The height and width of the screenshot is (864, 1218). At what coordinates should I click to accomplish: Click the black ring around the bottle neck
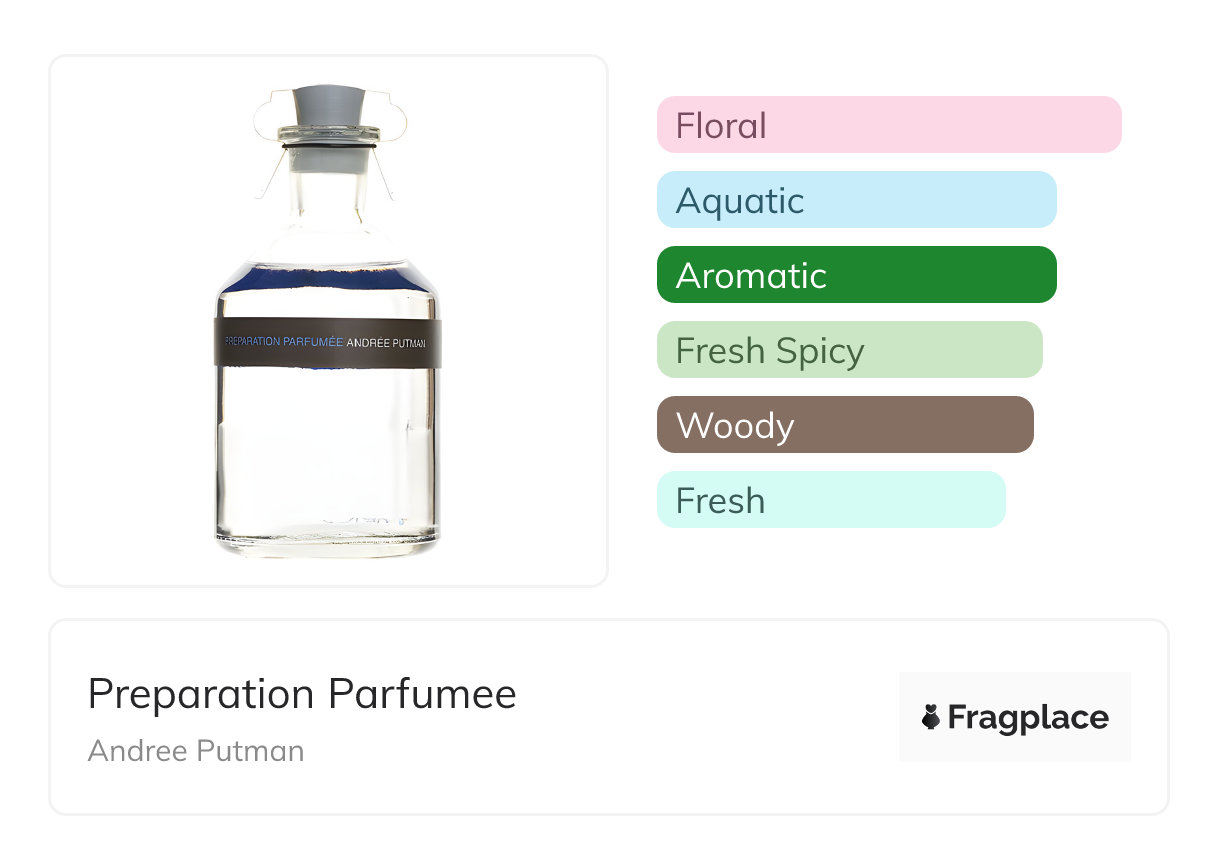pyautogui.click(x=328, y=148)
